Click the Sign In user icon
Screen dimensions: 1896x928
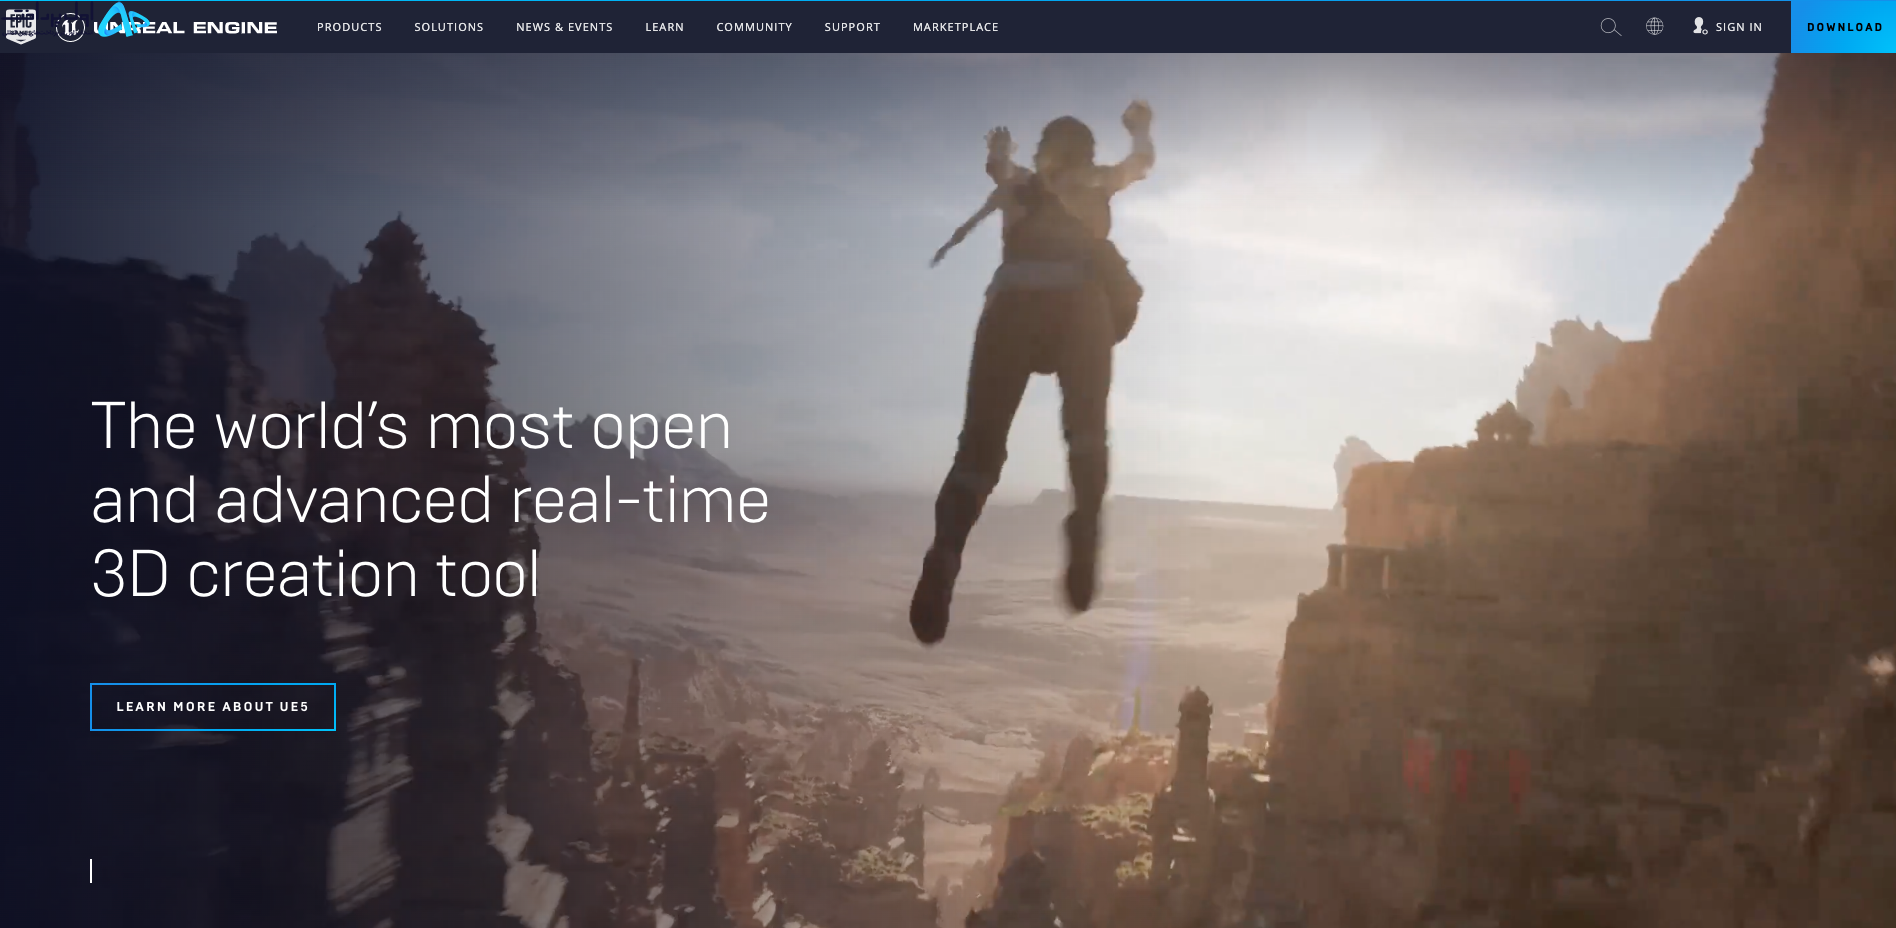[x=1700, y=26]
